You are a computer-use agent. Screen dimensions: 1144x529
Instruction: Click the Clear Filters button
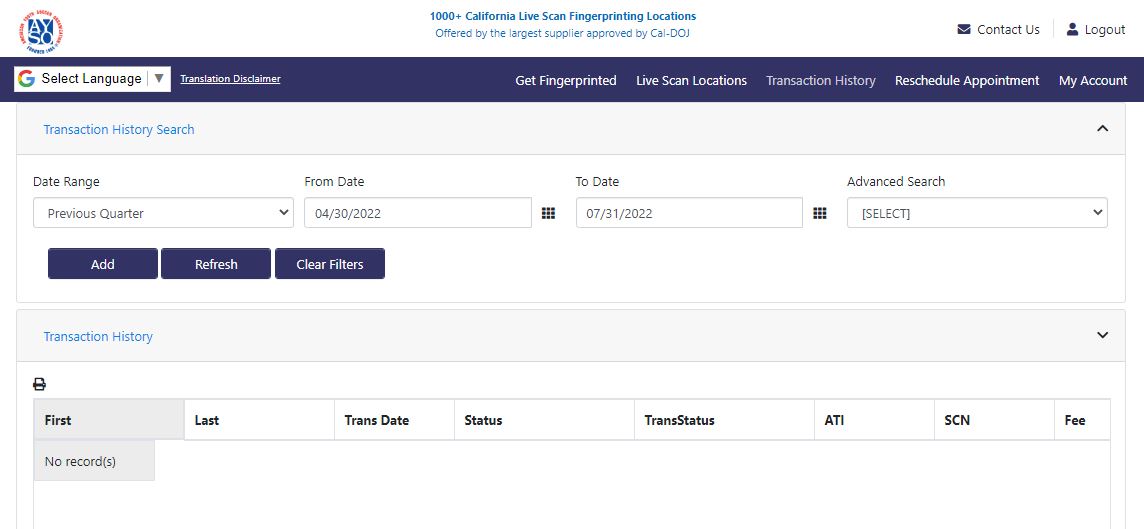tap(329, 264)
